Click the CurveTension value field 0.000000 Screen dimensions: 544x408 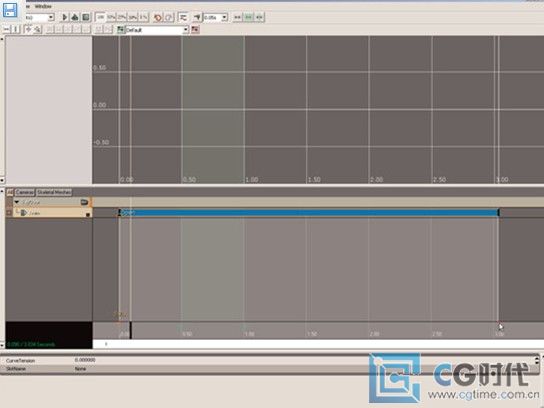tap(85, 360)
